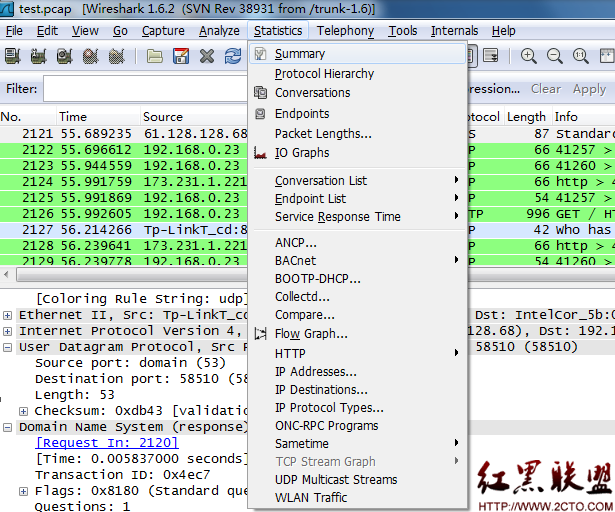Expand Conversation List submenu

tap(357, 180)
